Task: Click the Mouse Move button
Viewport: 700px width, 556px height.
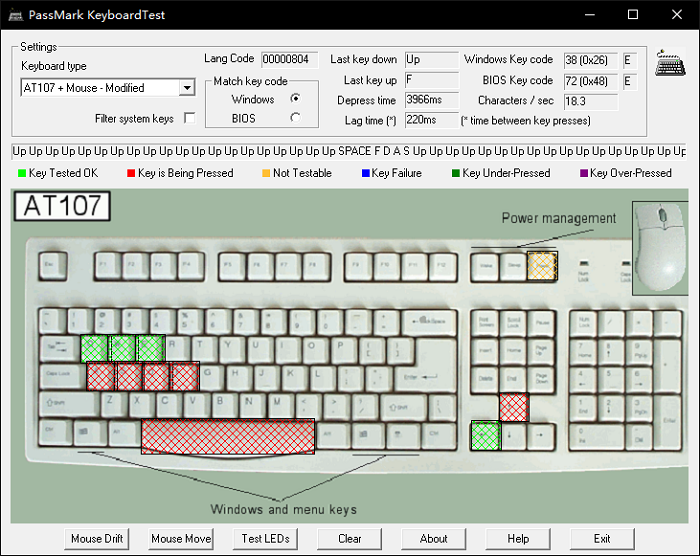Action: 181,539
